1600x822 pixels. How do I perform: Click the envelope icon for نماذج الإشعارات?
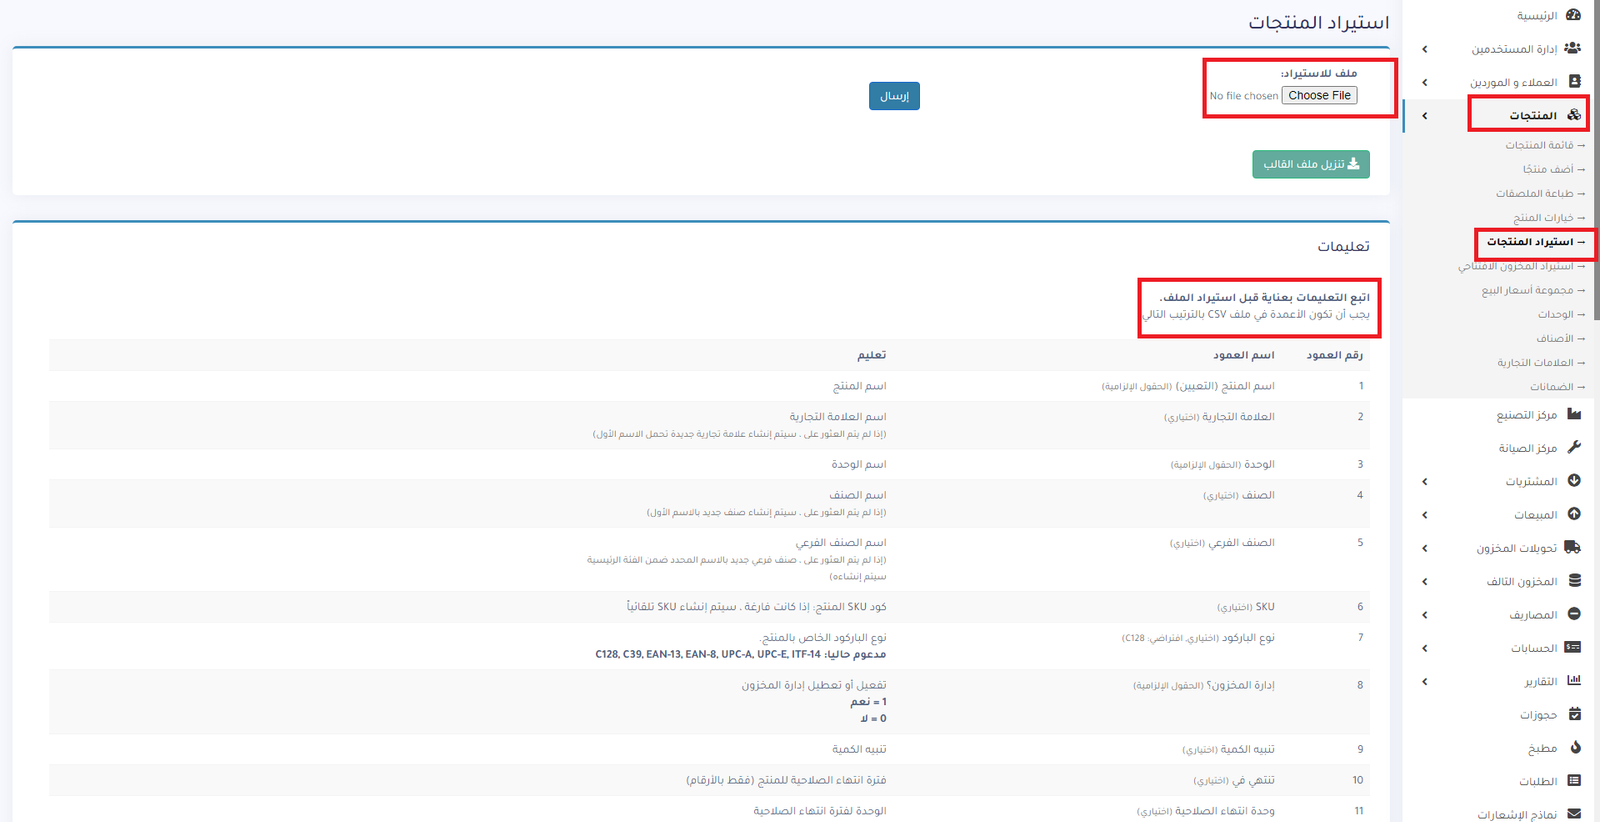(1574, 814)
